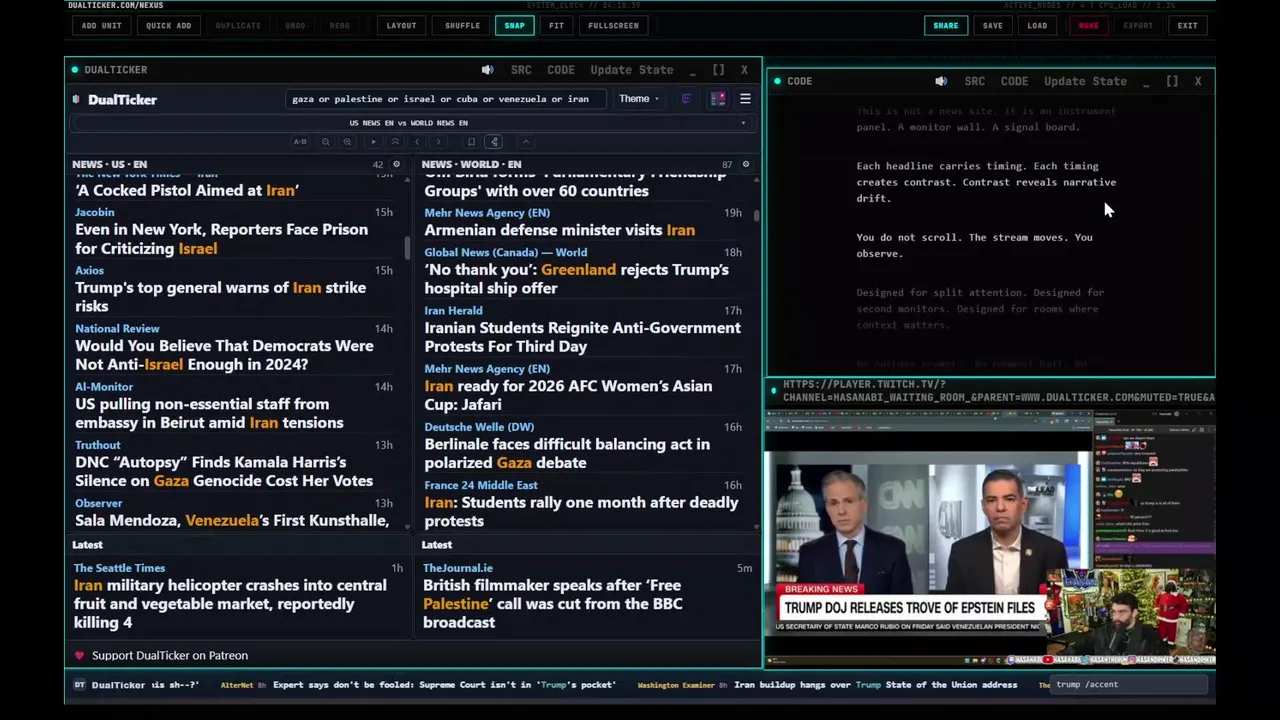Toggle FIT mode in top bar
This screenshot has width=1280, height=720.
pos(556,25)
